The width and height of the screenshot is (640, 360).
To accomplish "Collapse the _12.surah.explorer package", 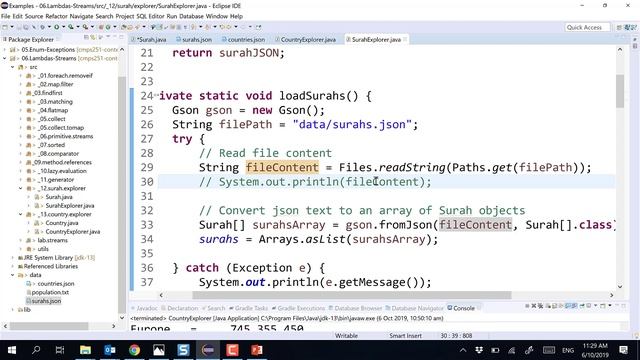I will [20, 188].
